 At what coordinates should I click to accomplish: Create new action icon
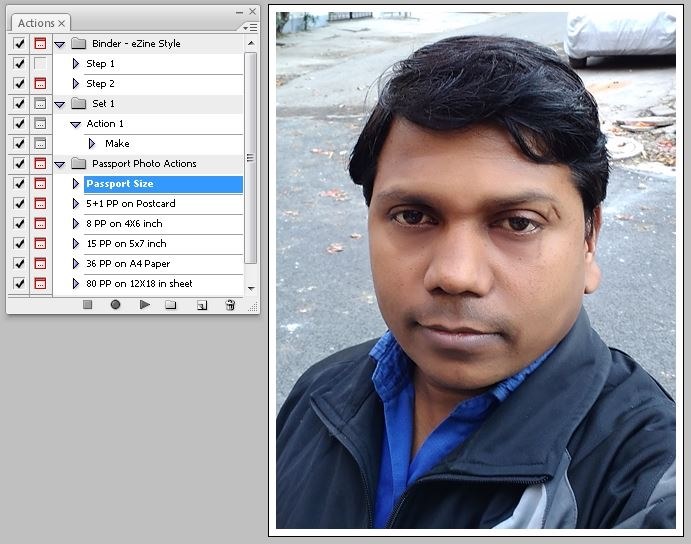(x=202, y=305)
